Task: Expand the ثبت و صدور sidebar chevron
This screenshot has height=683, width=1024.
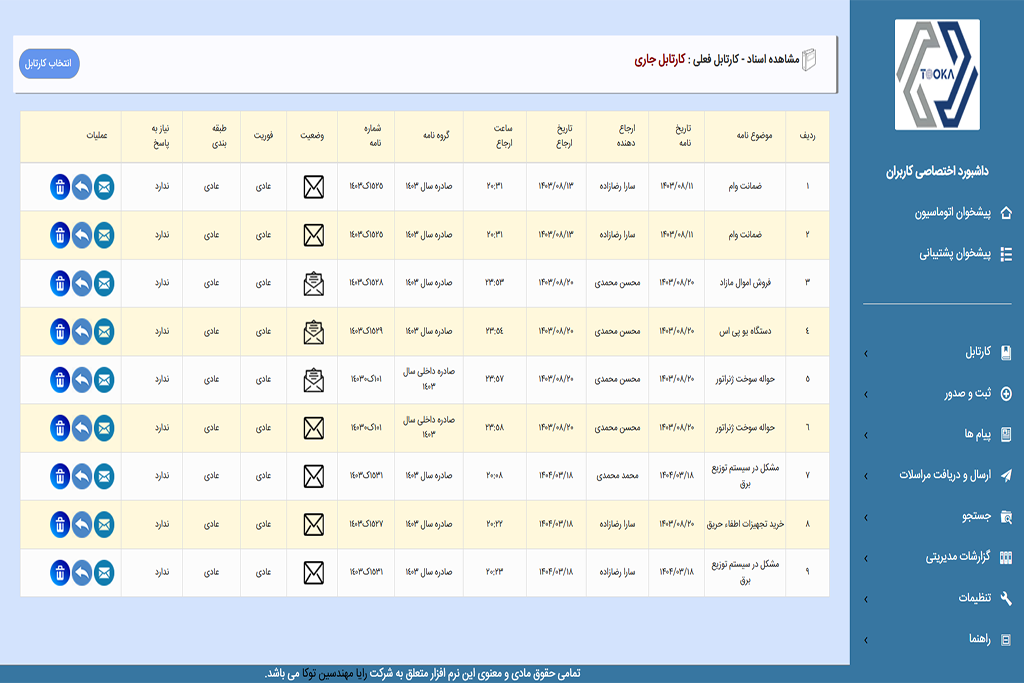Action: [866, 394]
